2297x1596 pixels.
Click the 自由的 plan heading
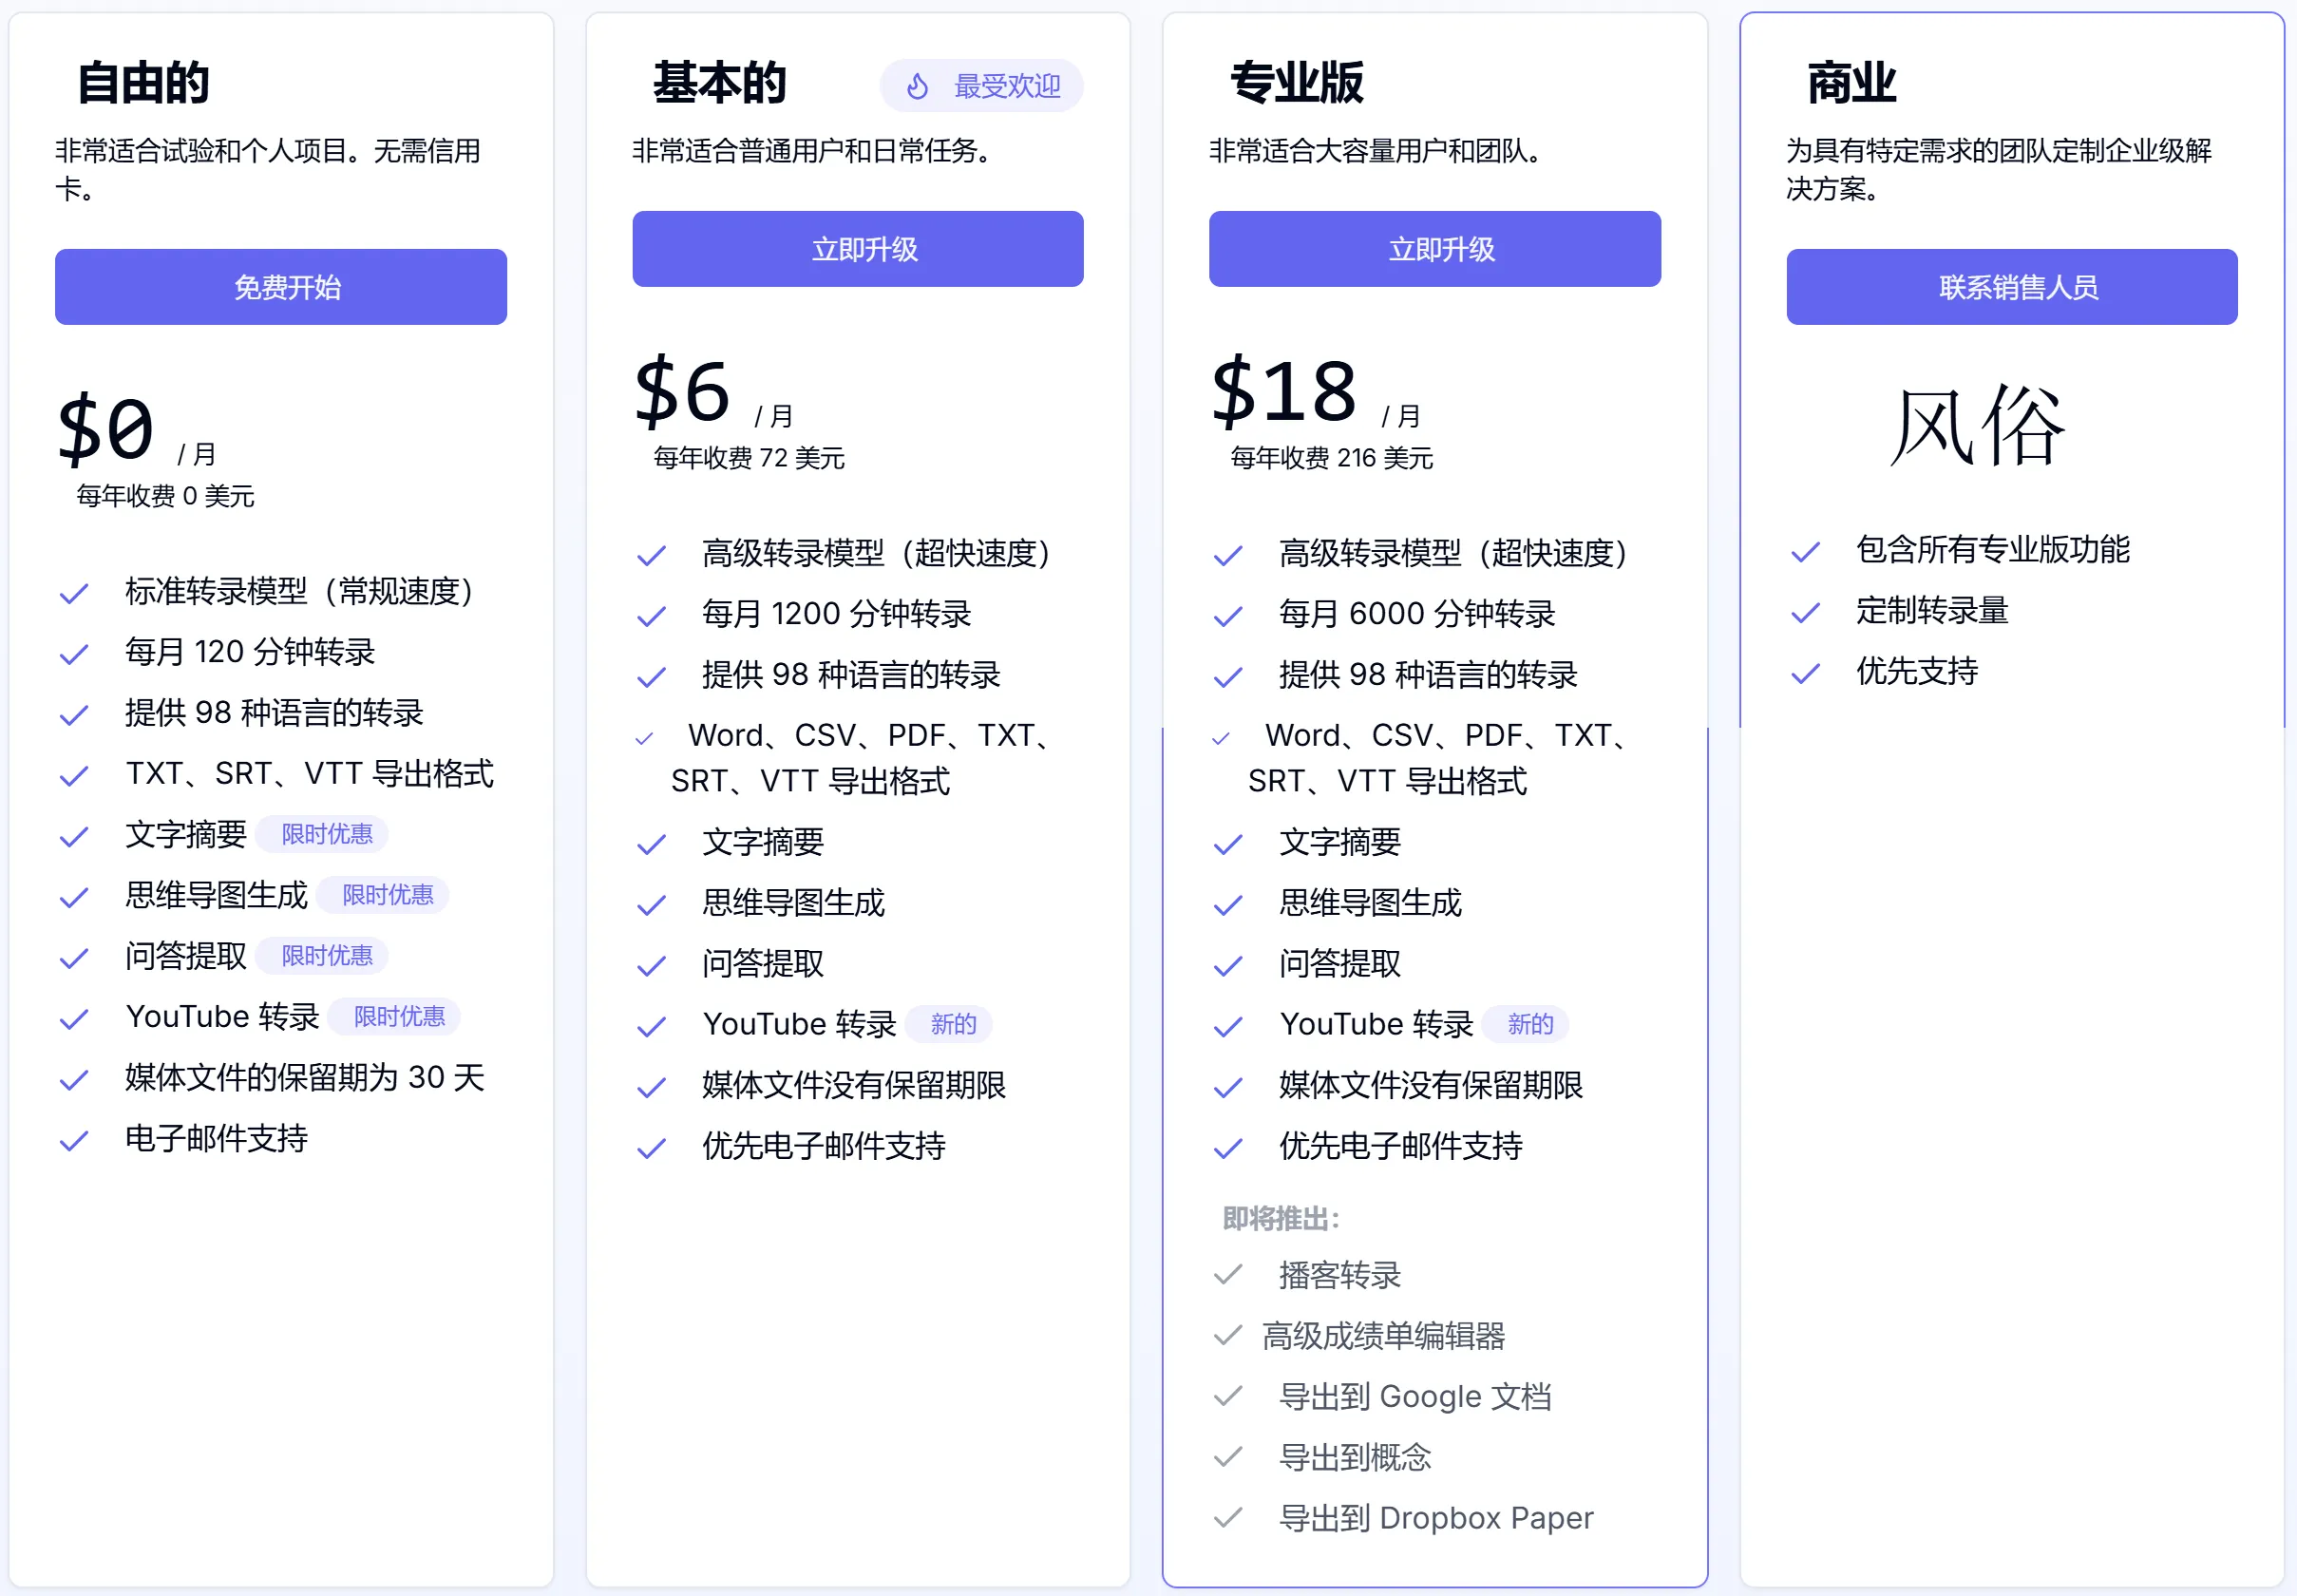tap(143, 83)
